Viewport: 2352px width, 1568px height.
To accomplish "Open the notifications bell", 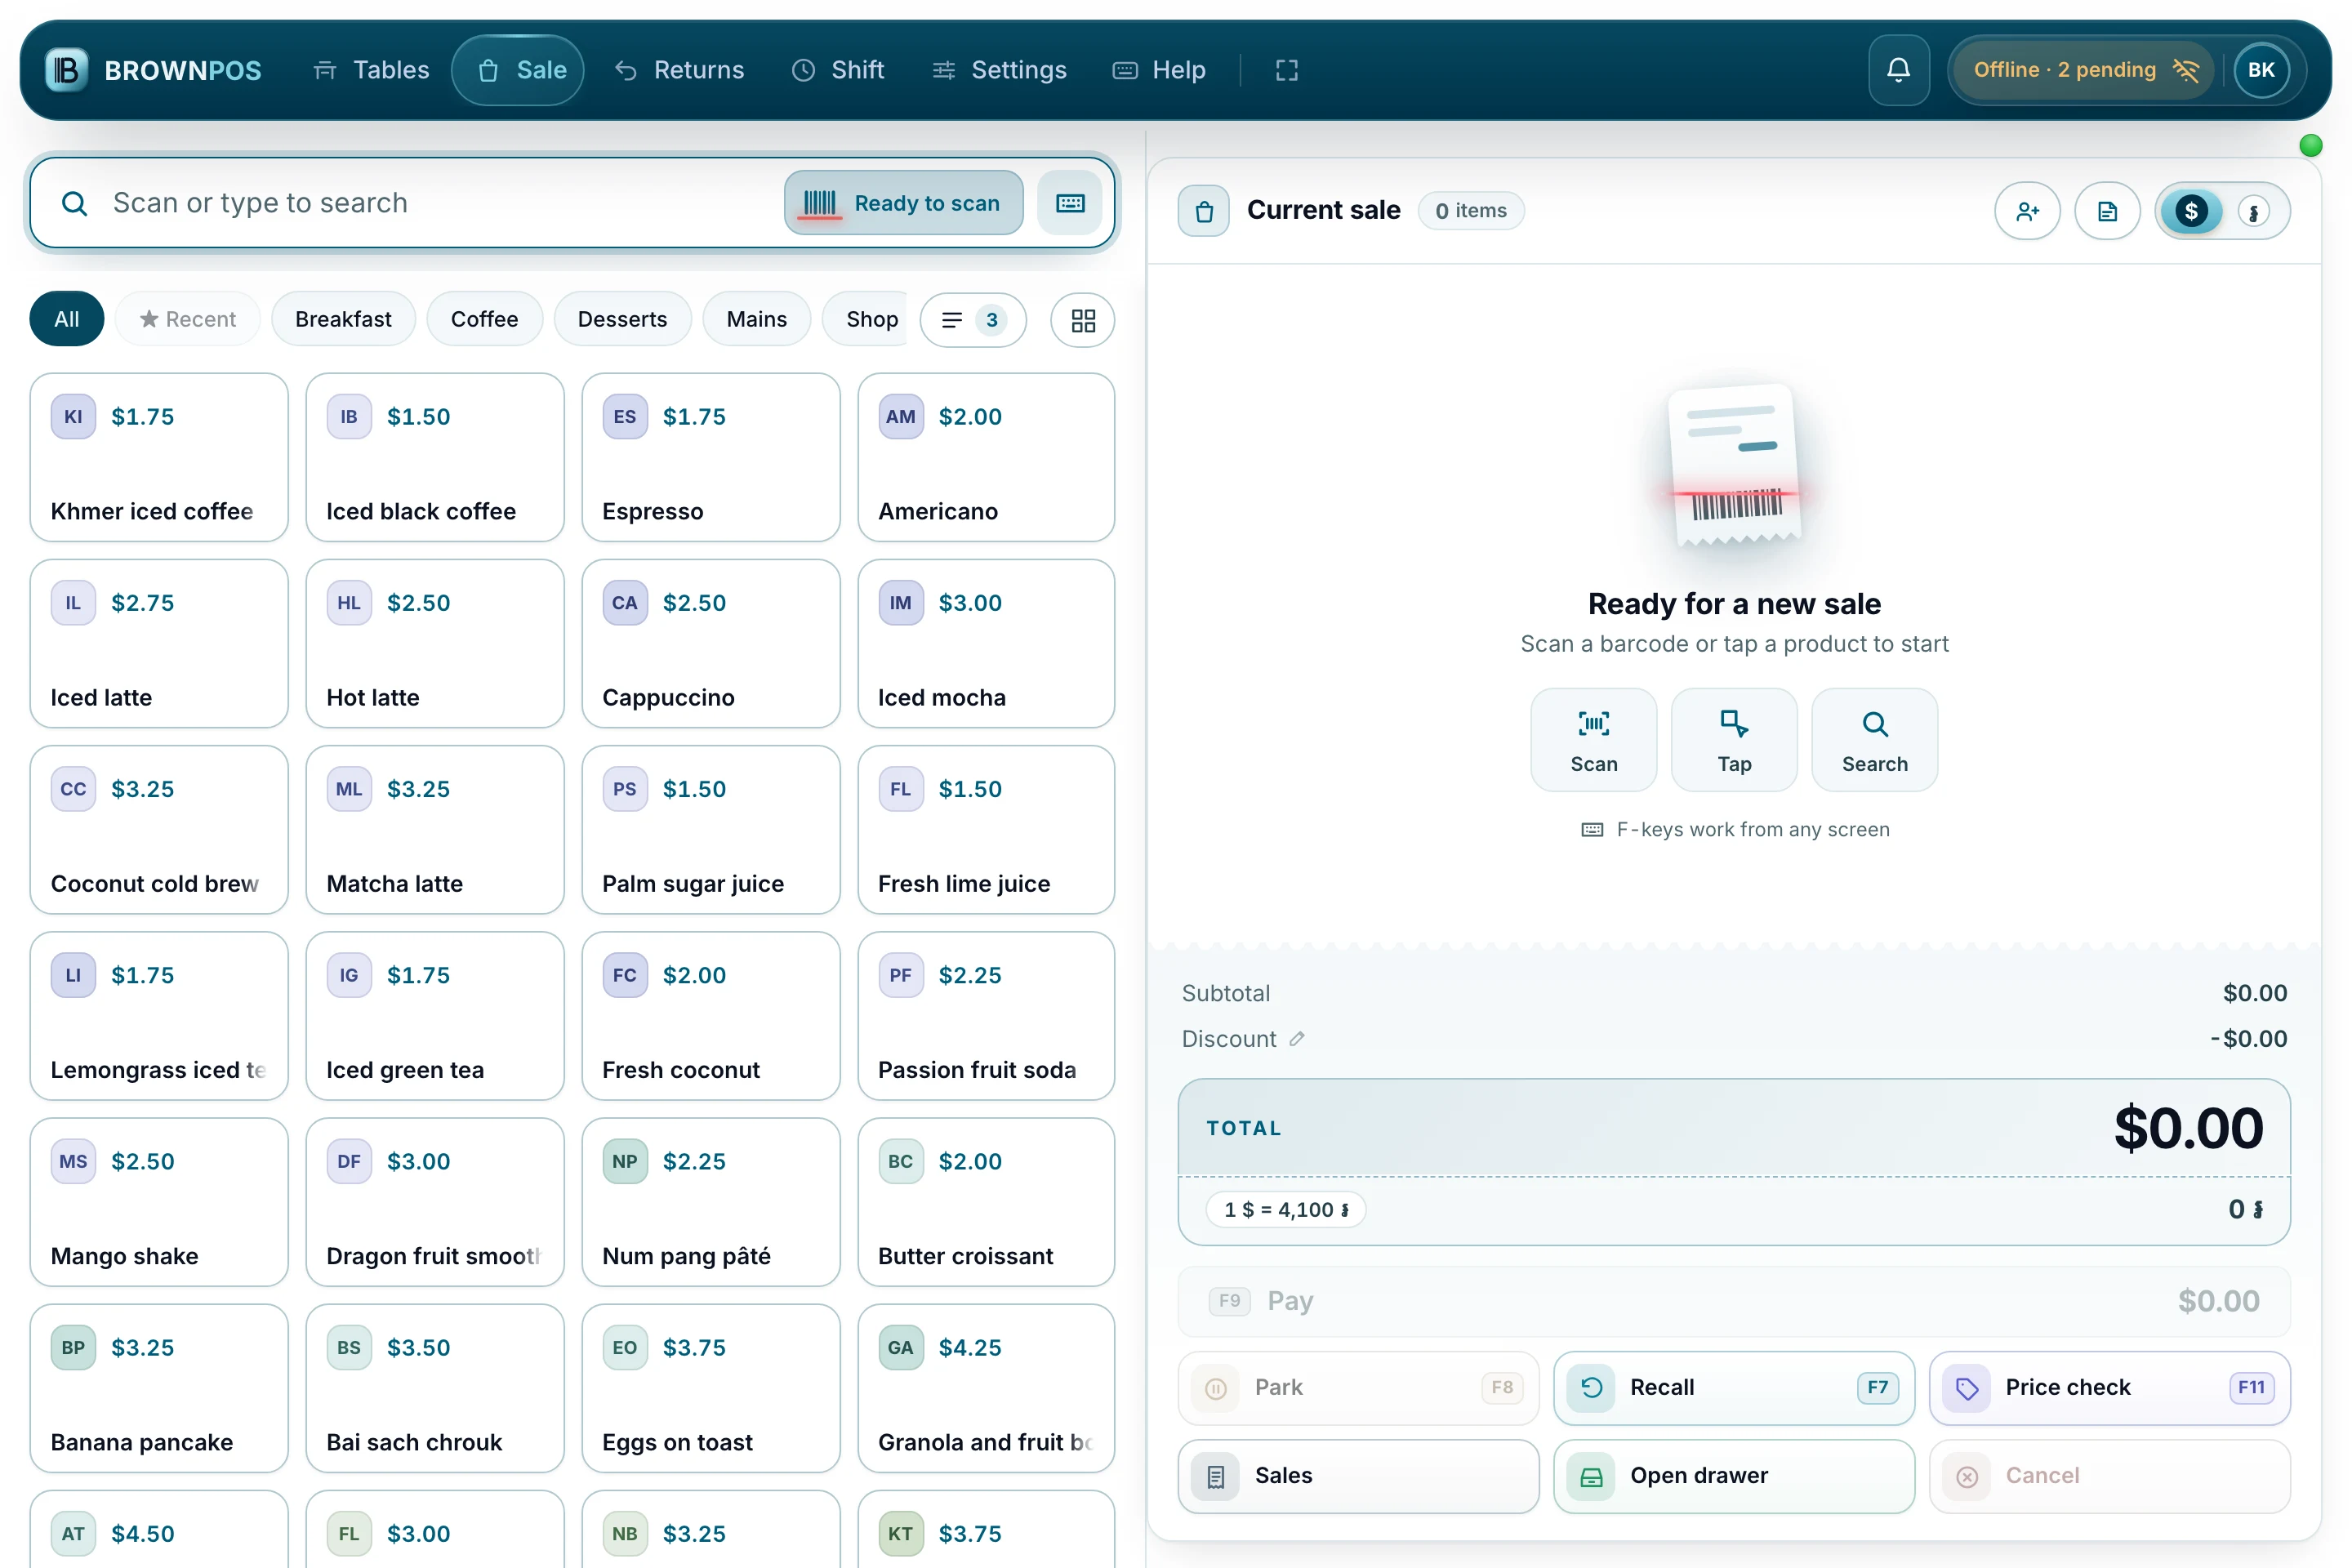I will coord(1898,70).
